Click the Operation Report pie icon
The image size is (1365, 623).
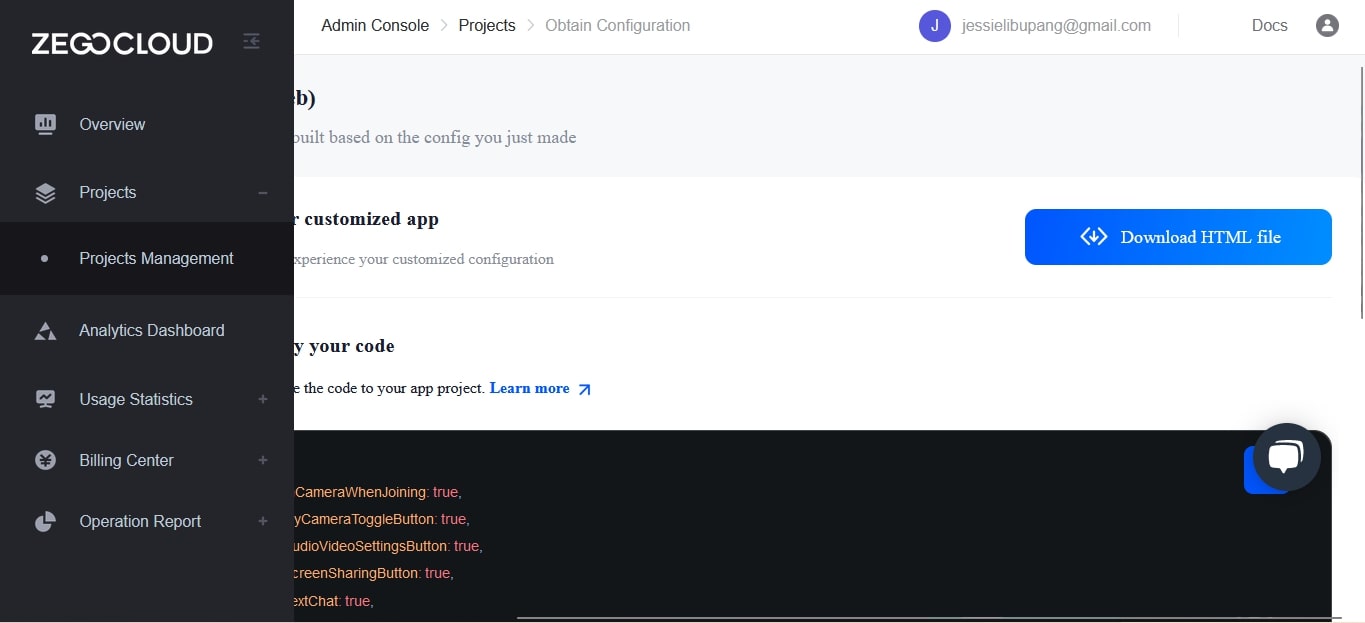point(45,522)
